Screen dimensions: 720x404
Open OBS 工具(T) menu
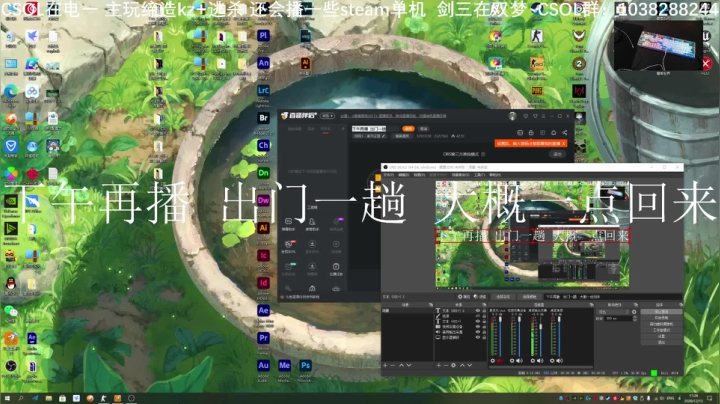pos(479,175)
